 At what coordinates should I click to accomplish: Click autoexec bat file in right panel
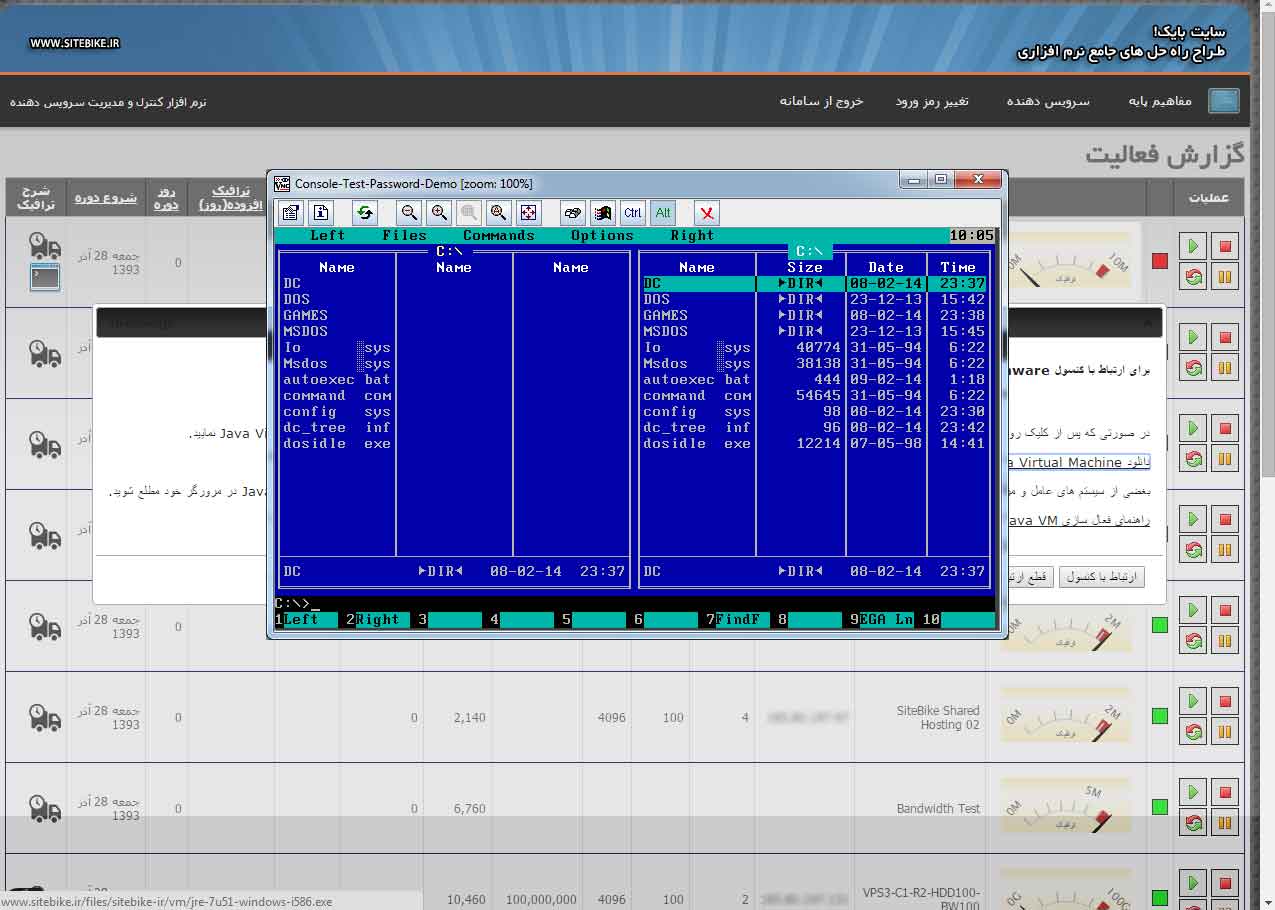tap(696, 379)
